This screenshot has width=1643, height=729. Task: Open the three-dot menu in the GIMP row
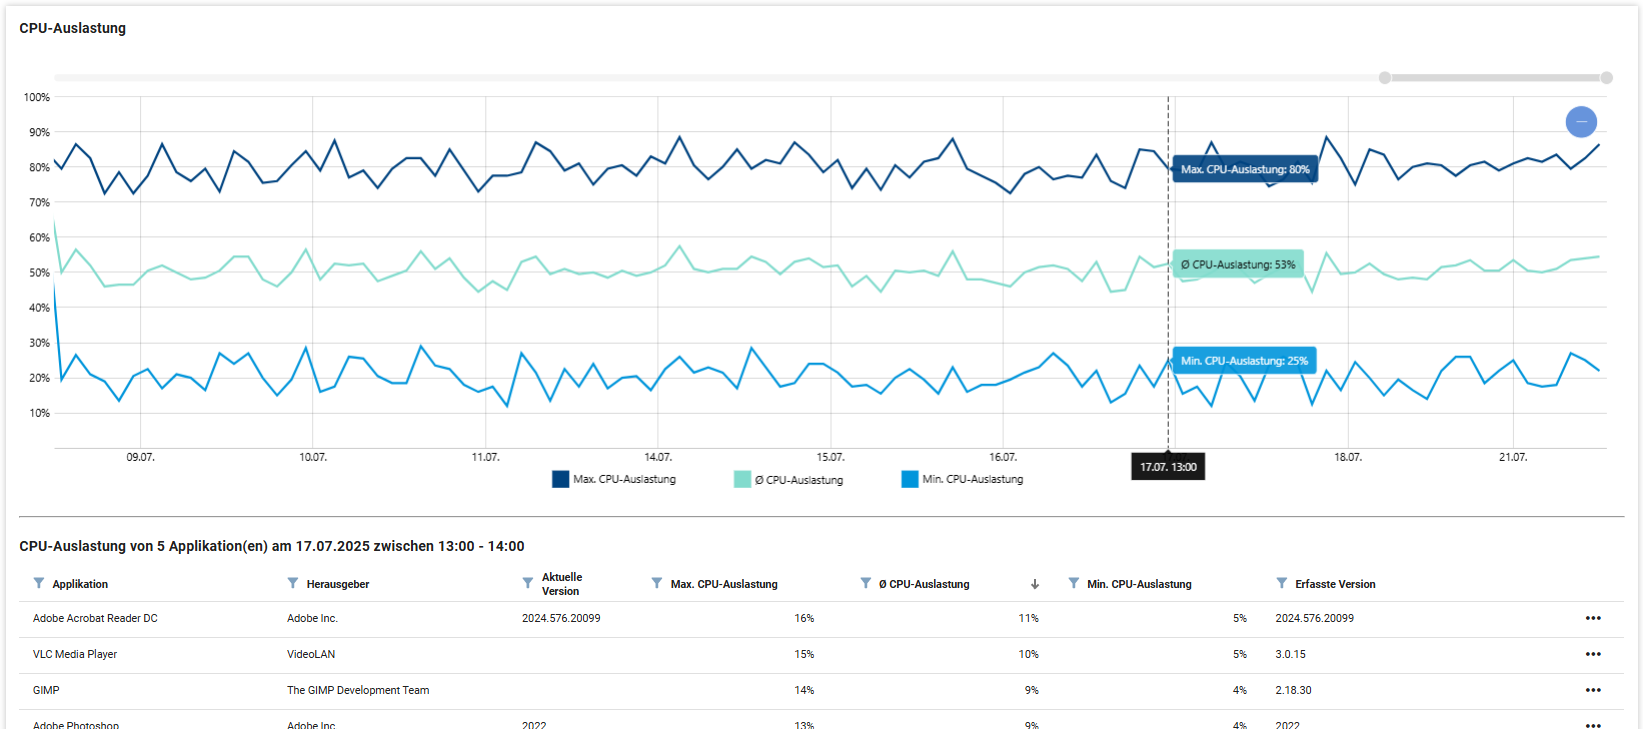click(1593, 690)
